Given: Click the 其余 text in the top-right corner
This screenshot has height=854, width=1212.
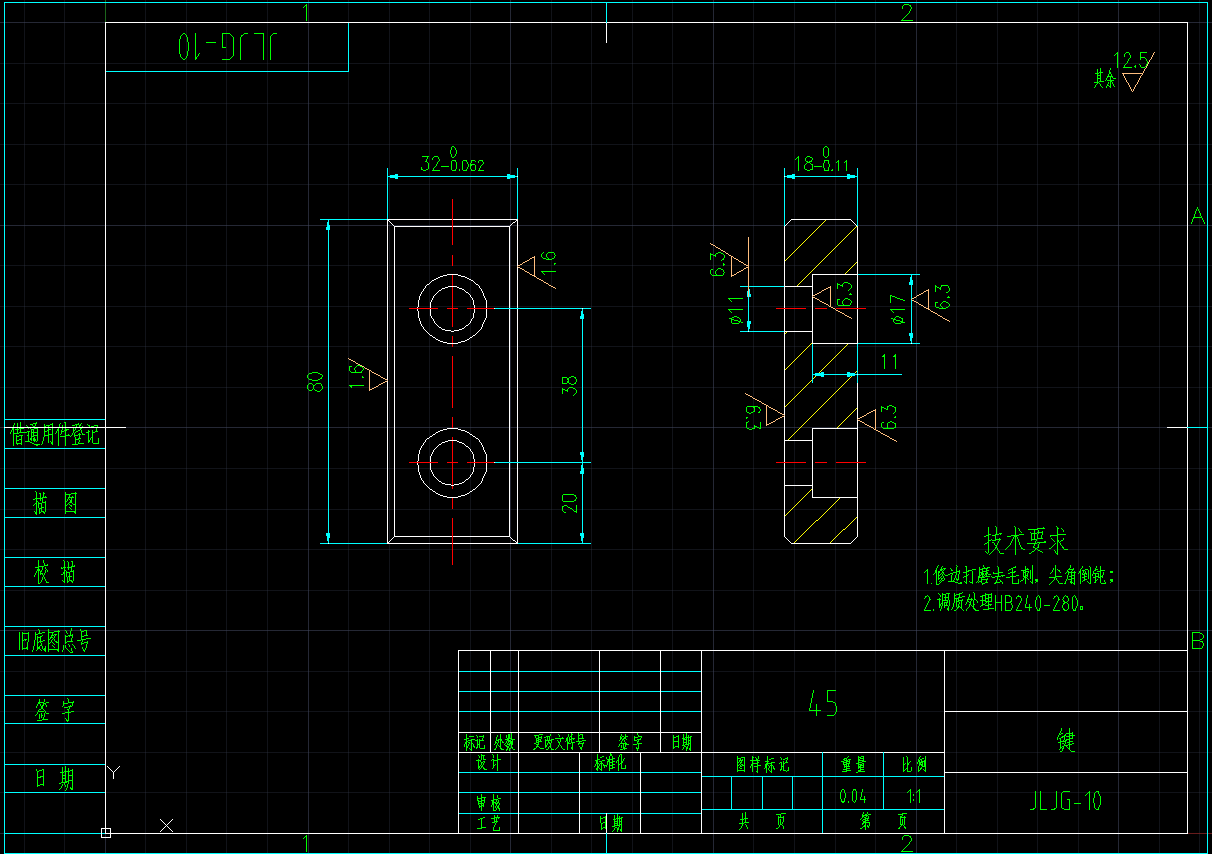Looking at the screenshot, I should (x=1104, y=79).
